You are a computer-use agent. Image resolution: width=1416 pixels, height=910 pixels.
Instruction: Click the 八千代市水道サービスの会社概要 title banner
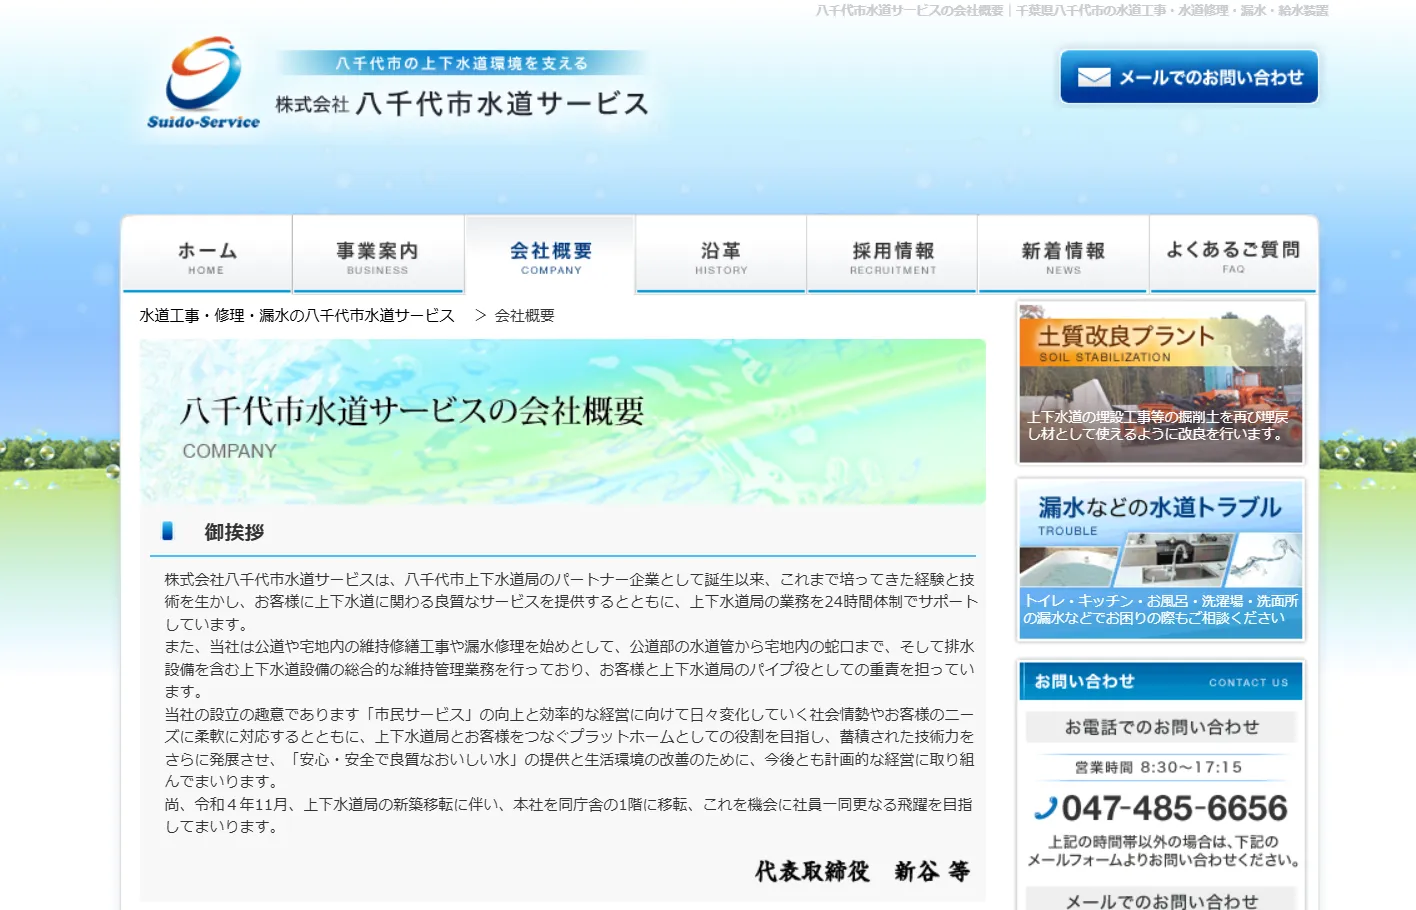[562, 422]
